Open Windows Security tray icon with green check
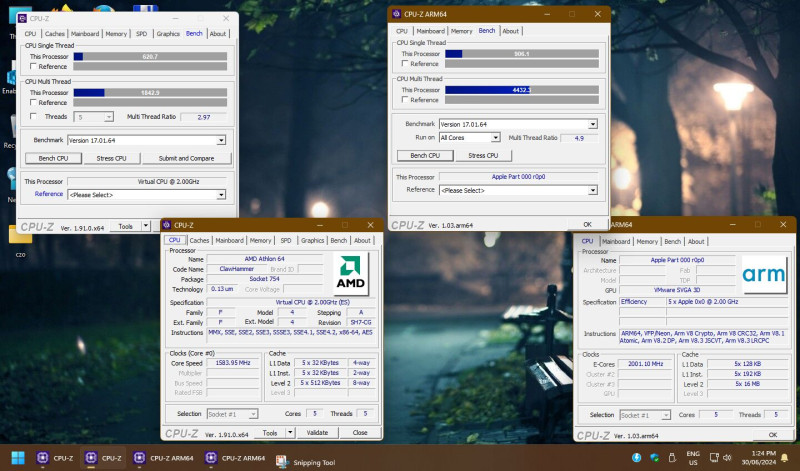 point(654,458)
